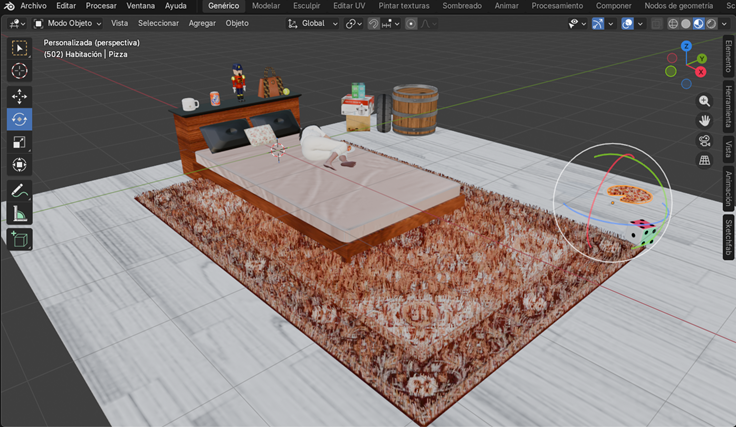Select the Scale tool
This screenshot has height=427, width=736.
[x=19, y=142]
